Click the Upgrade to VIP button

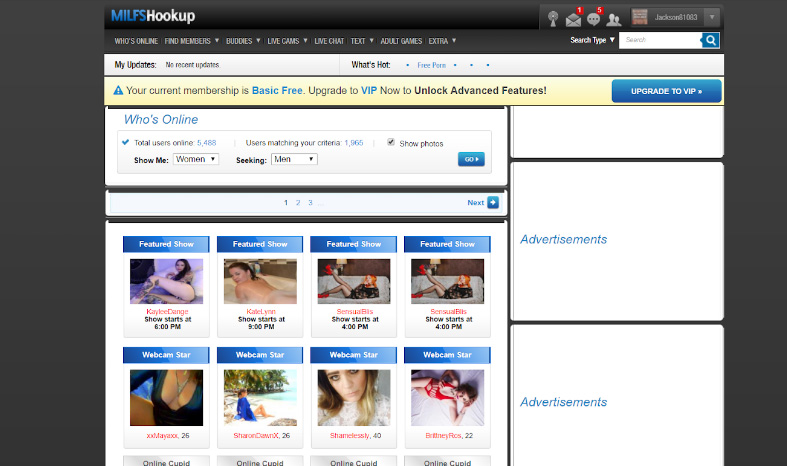pos(667,91)
